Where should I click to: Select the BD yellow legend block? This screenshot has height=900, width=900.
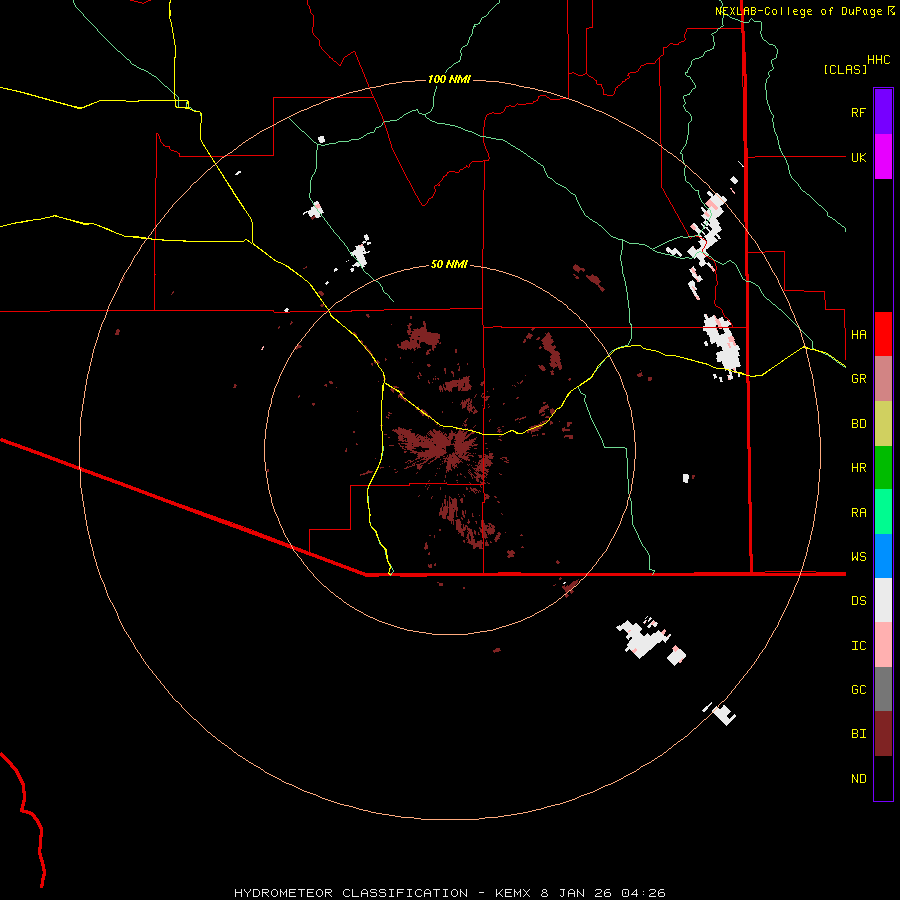pyautogui.click(x=883, y=424)
